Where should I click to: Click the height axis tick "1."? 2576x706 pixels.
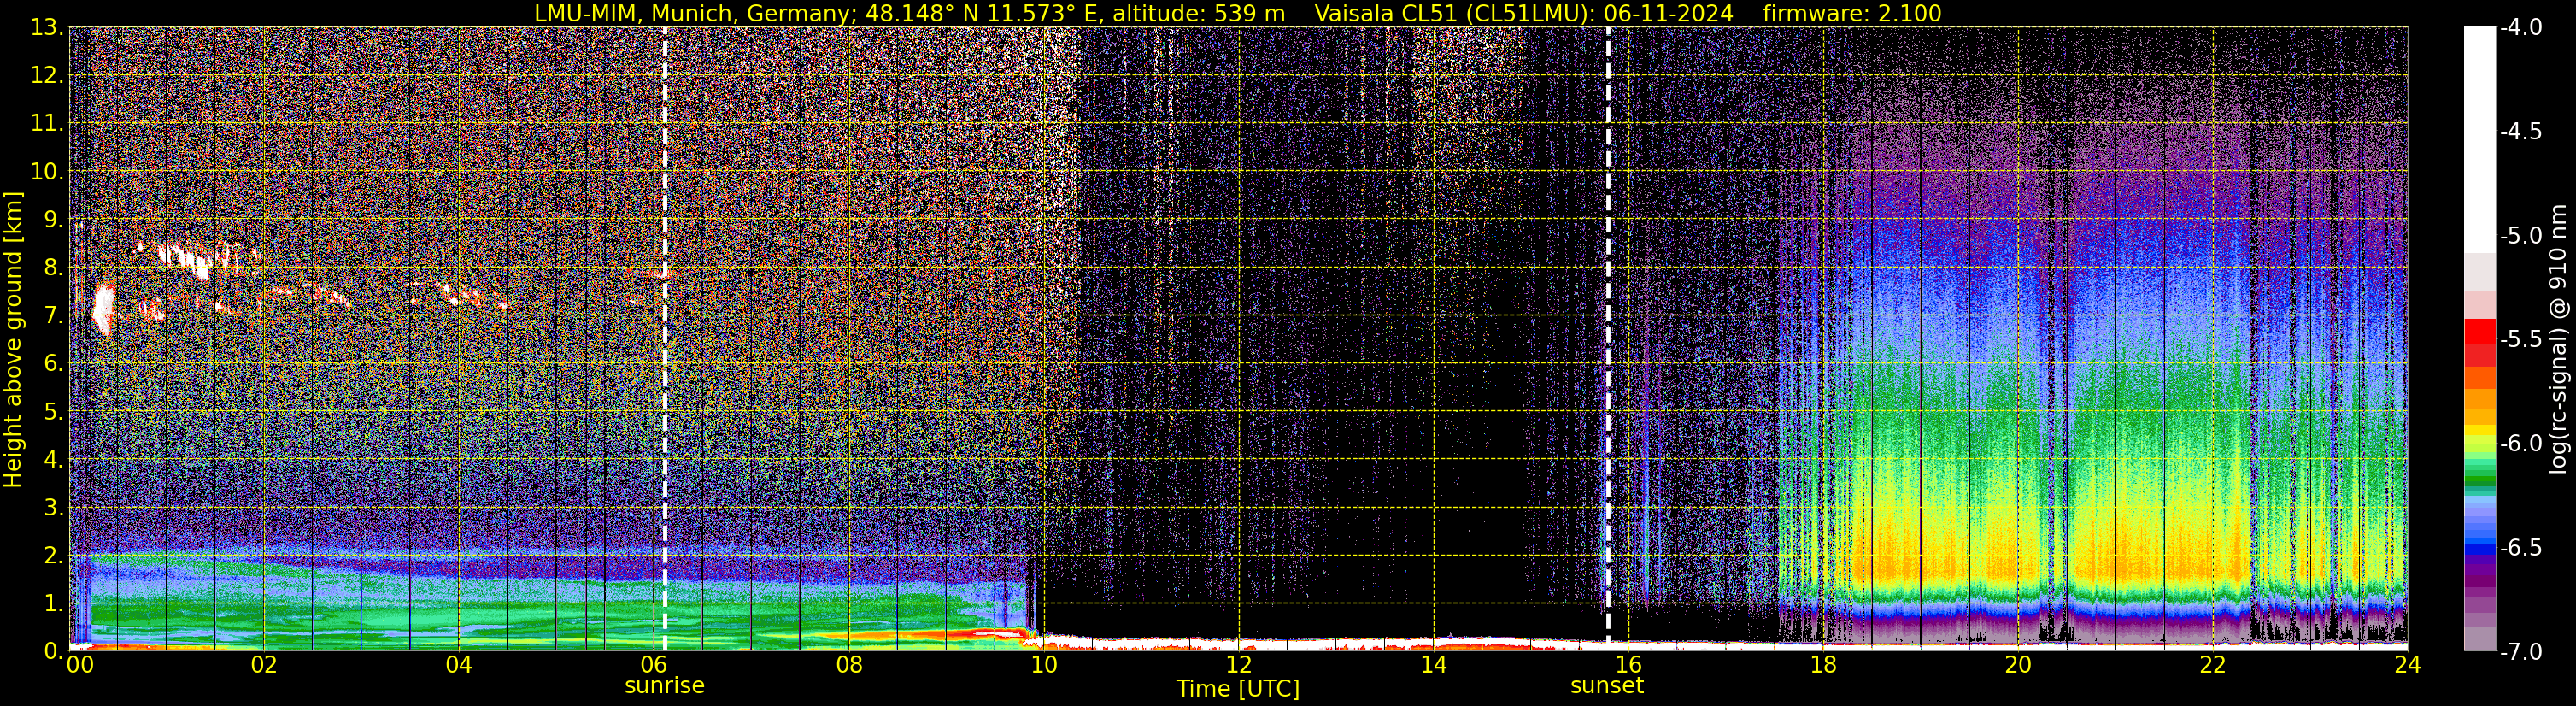(x=54, y=603)
